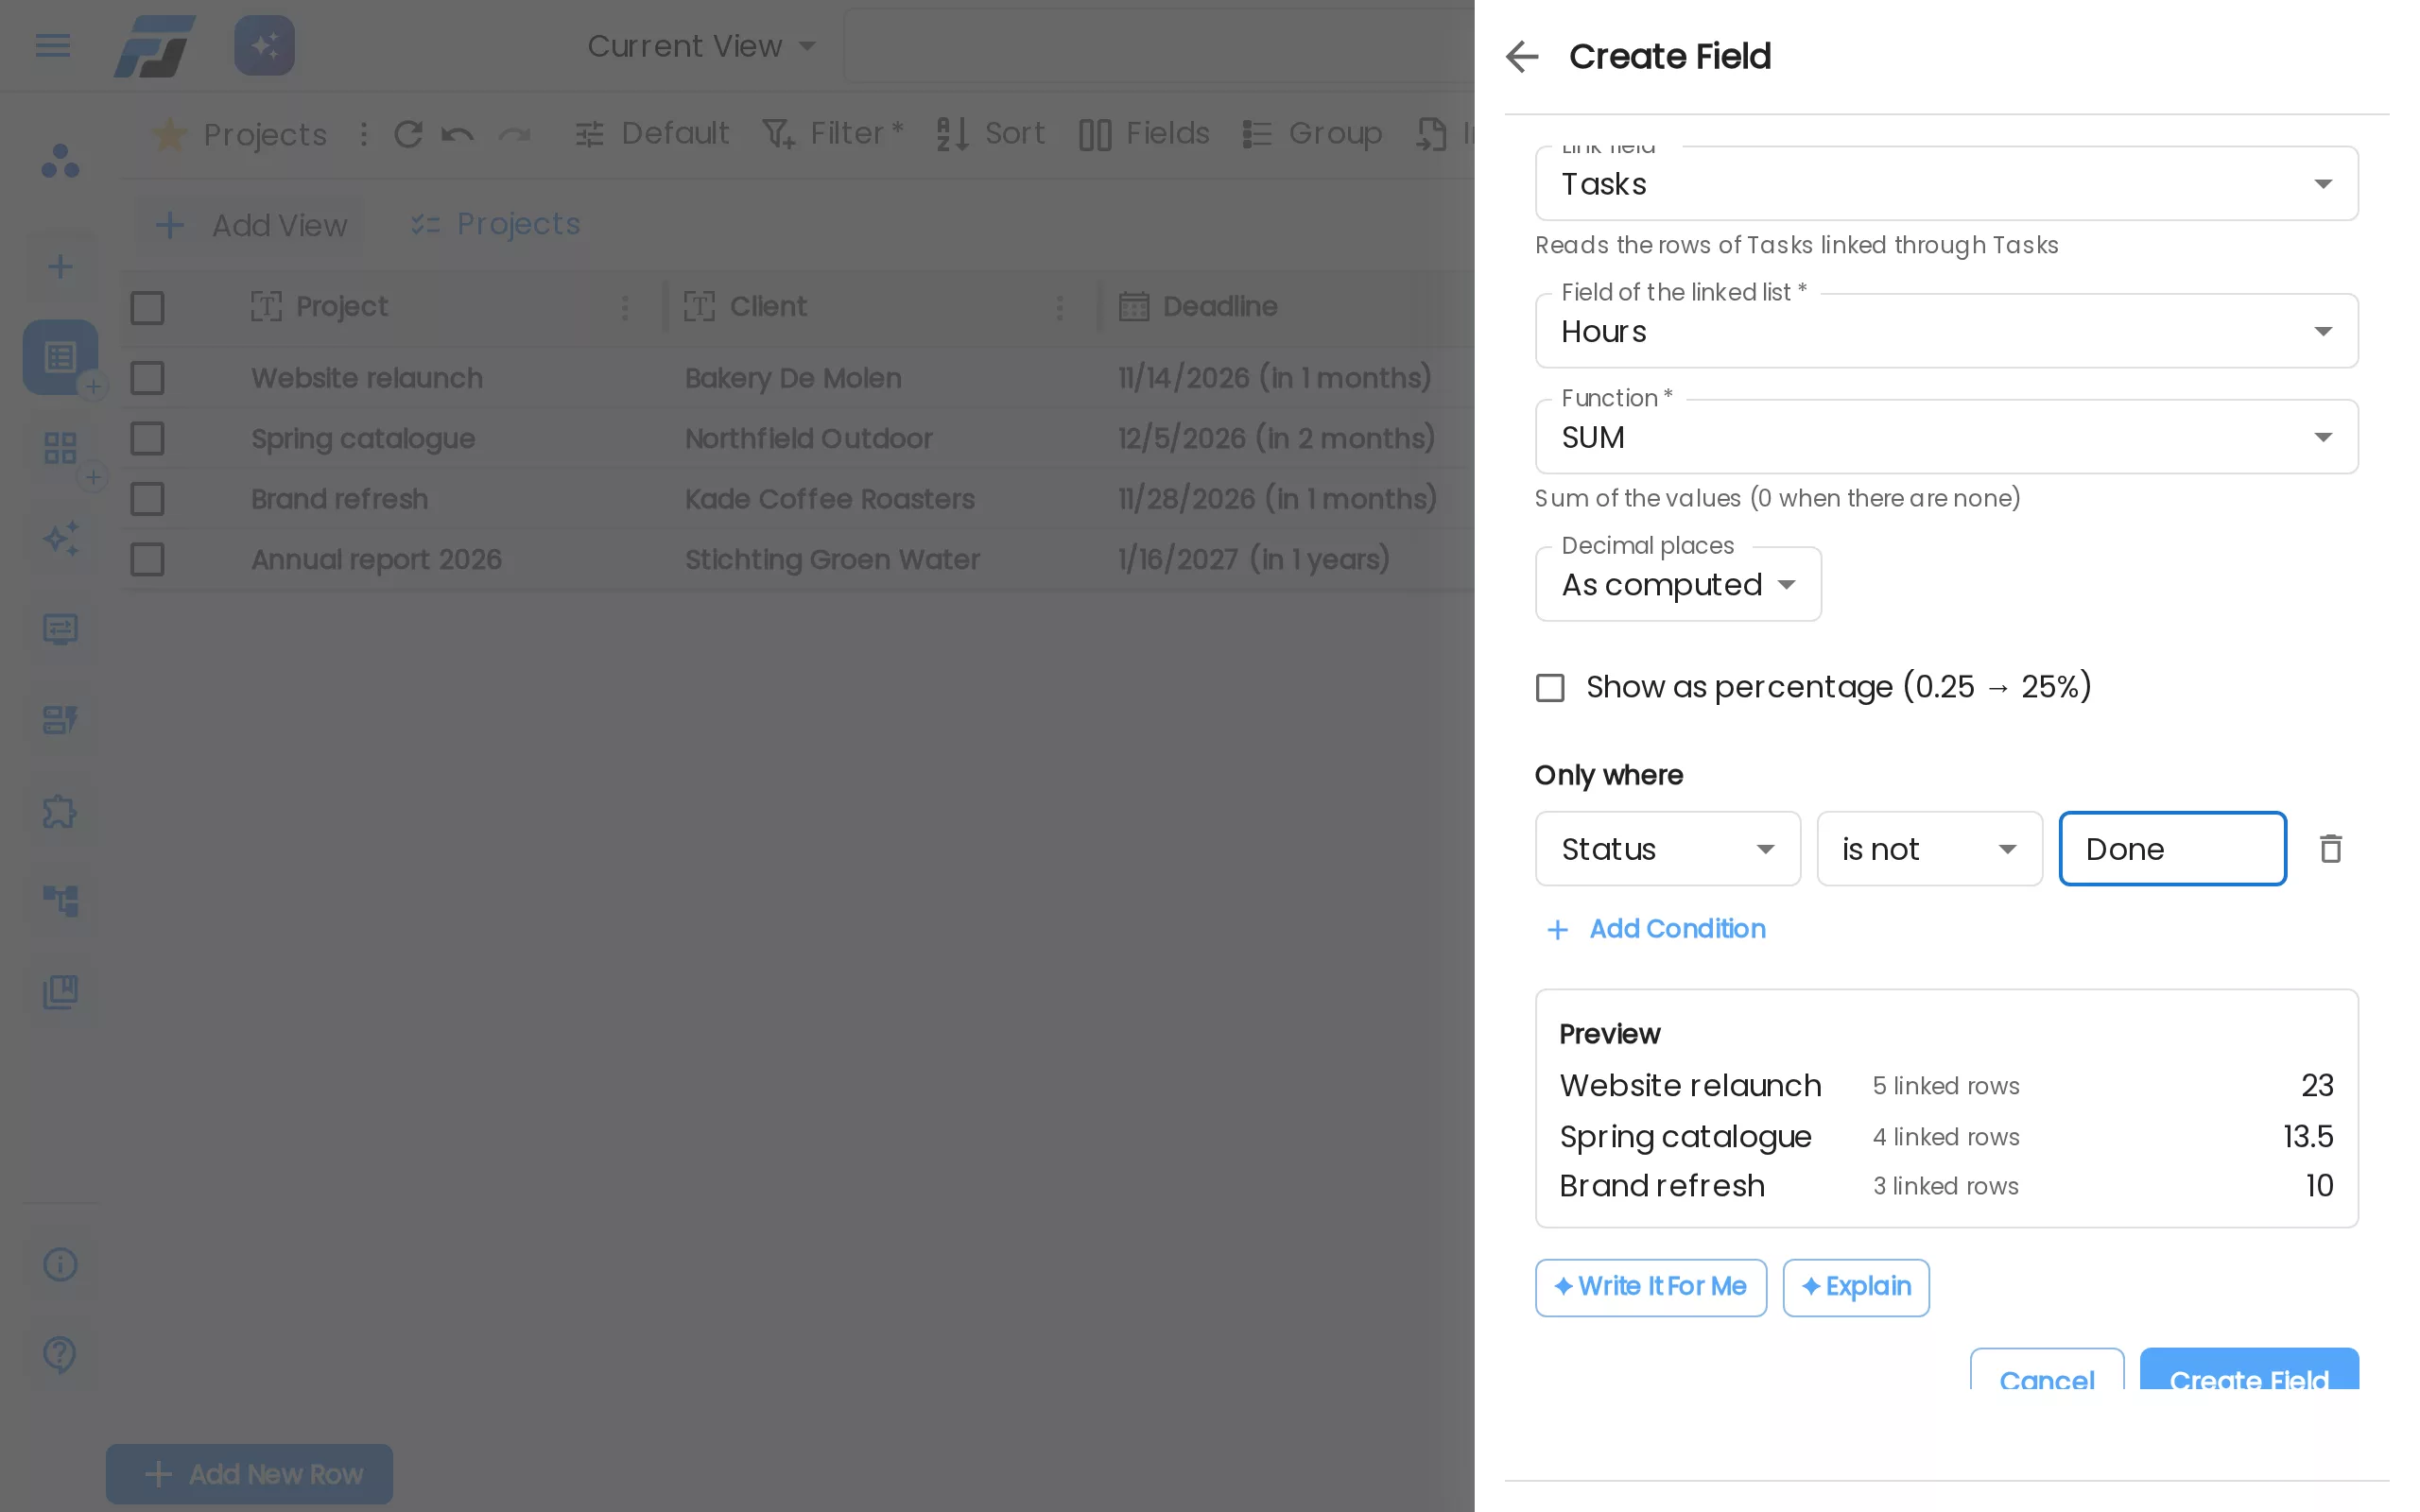Click the 'Northfield Outdoor' cell
Image resolution: width=2420 pixels, height=1512 pixels.
[x=808, y=438]
